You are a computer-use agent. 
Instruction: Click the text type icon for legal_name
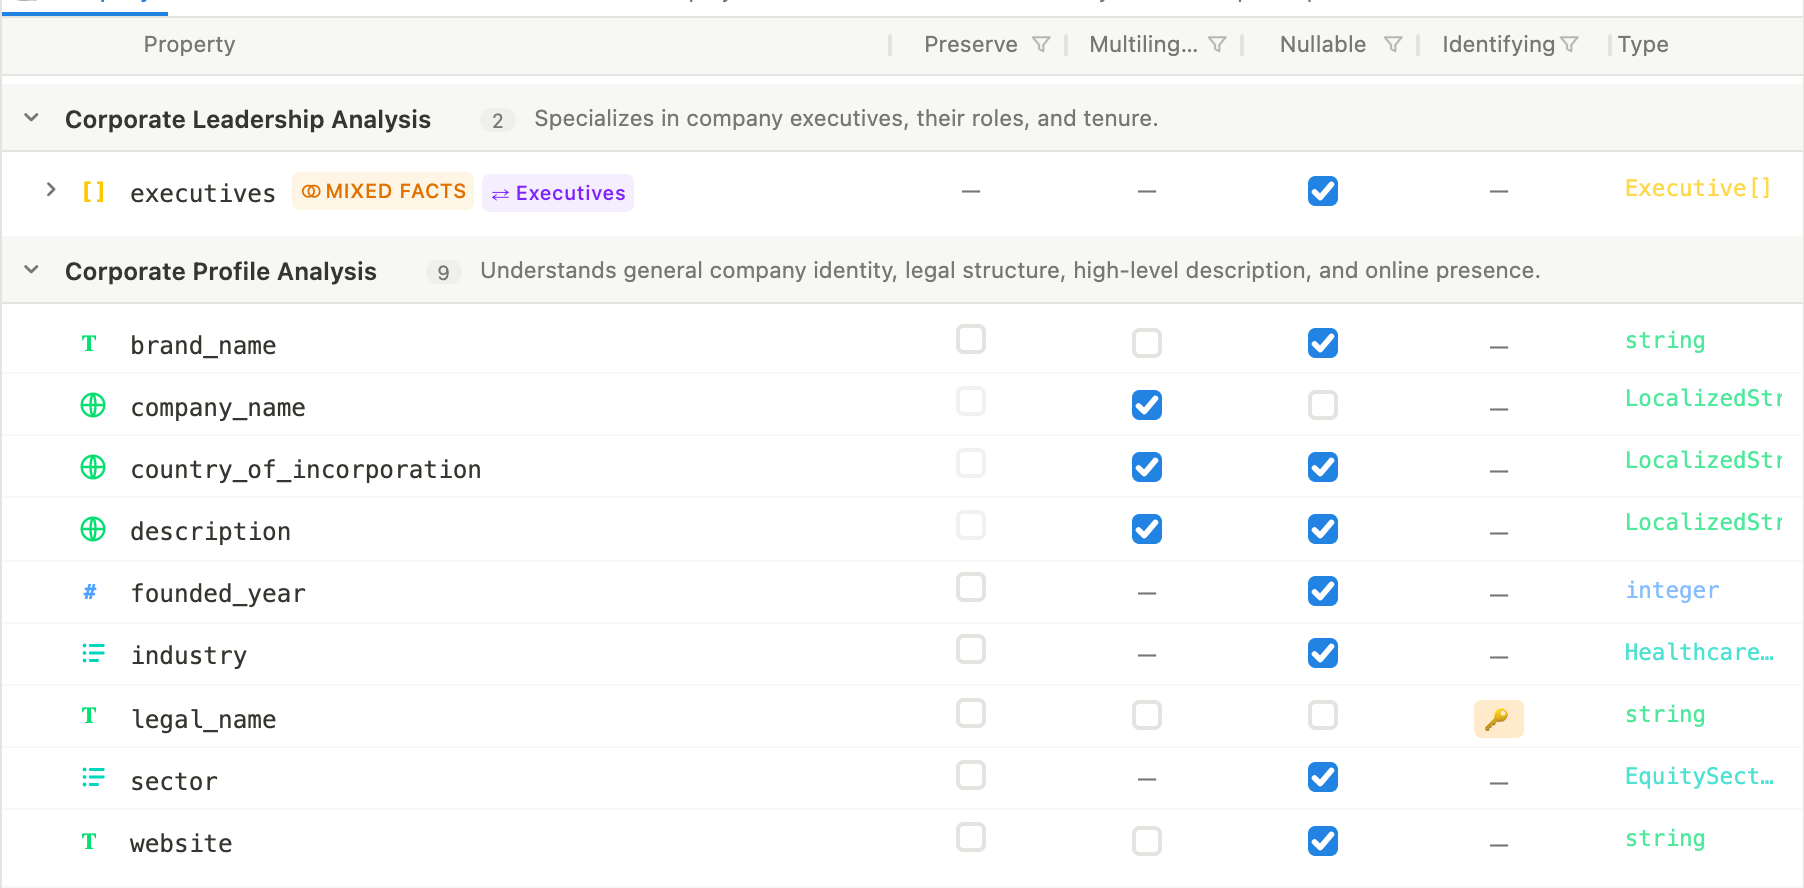click(89, 716)
